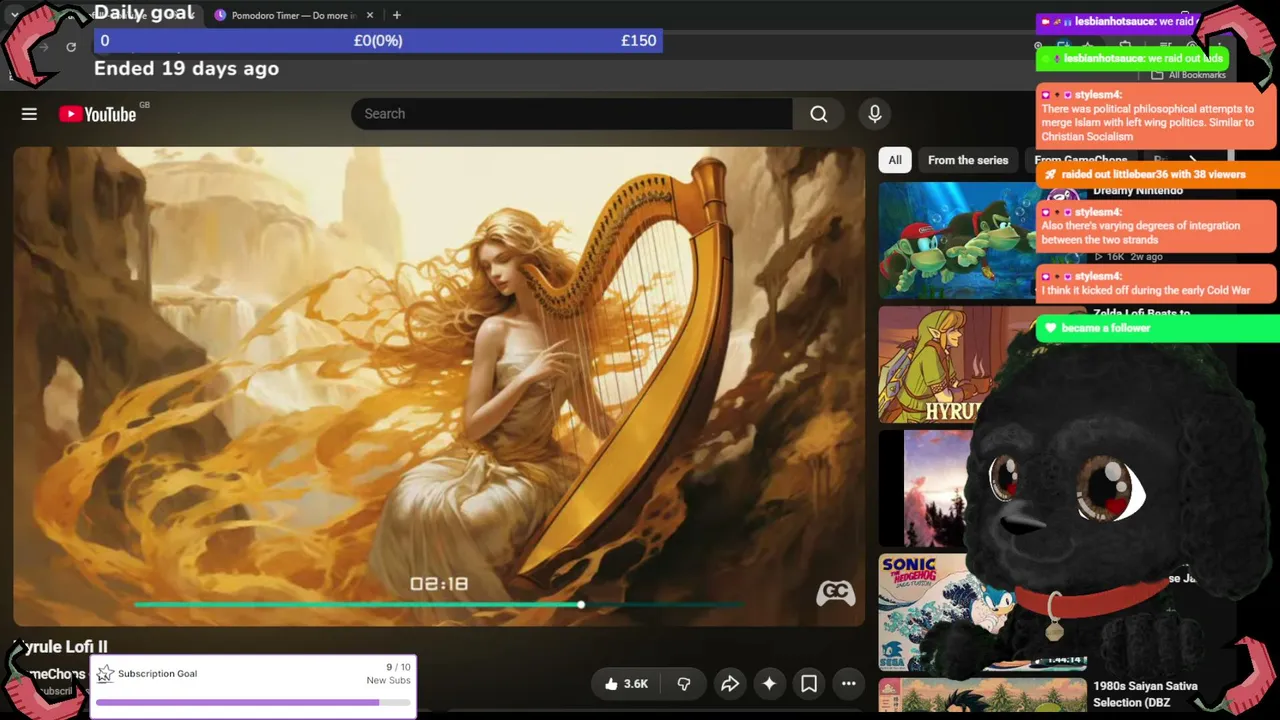Screen dimensions: 1280x720
Task: Like the video with 3.6K likes
Action: (x=627, y=684)
